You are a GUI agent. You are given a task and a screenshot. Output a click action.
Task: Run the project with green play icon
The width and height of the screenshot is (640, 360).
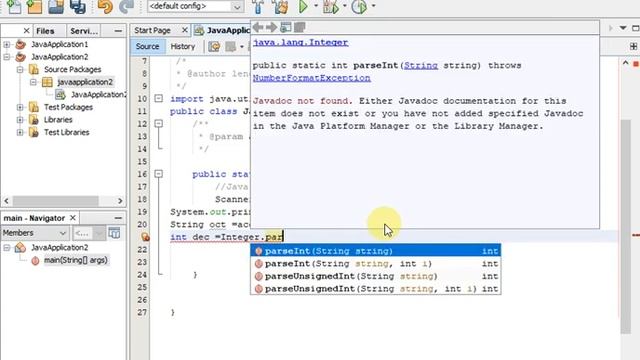[x=303, y=7]
